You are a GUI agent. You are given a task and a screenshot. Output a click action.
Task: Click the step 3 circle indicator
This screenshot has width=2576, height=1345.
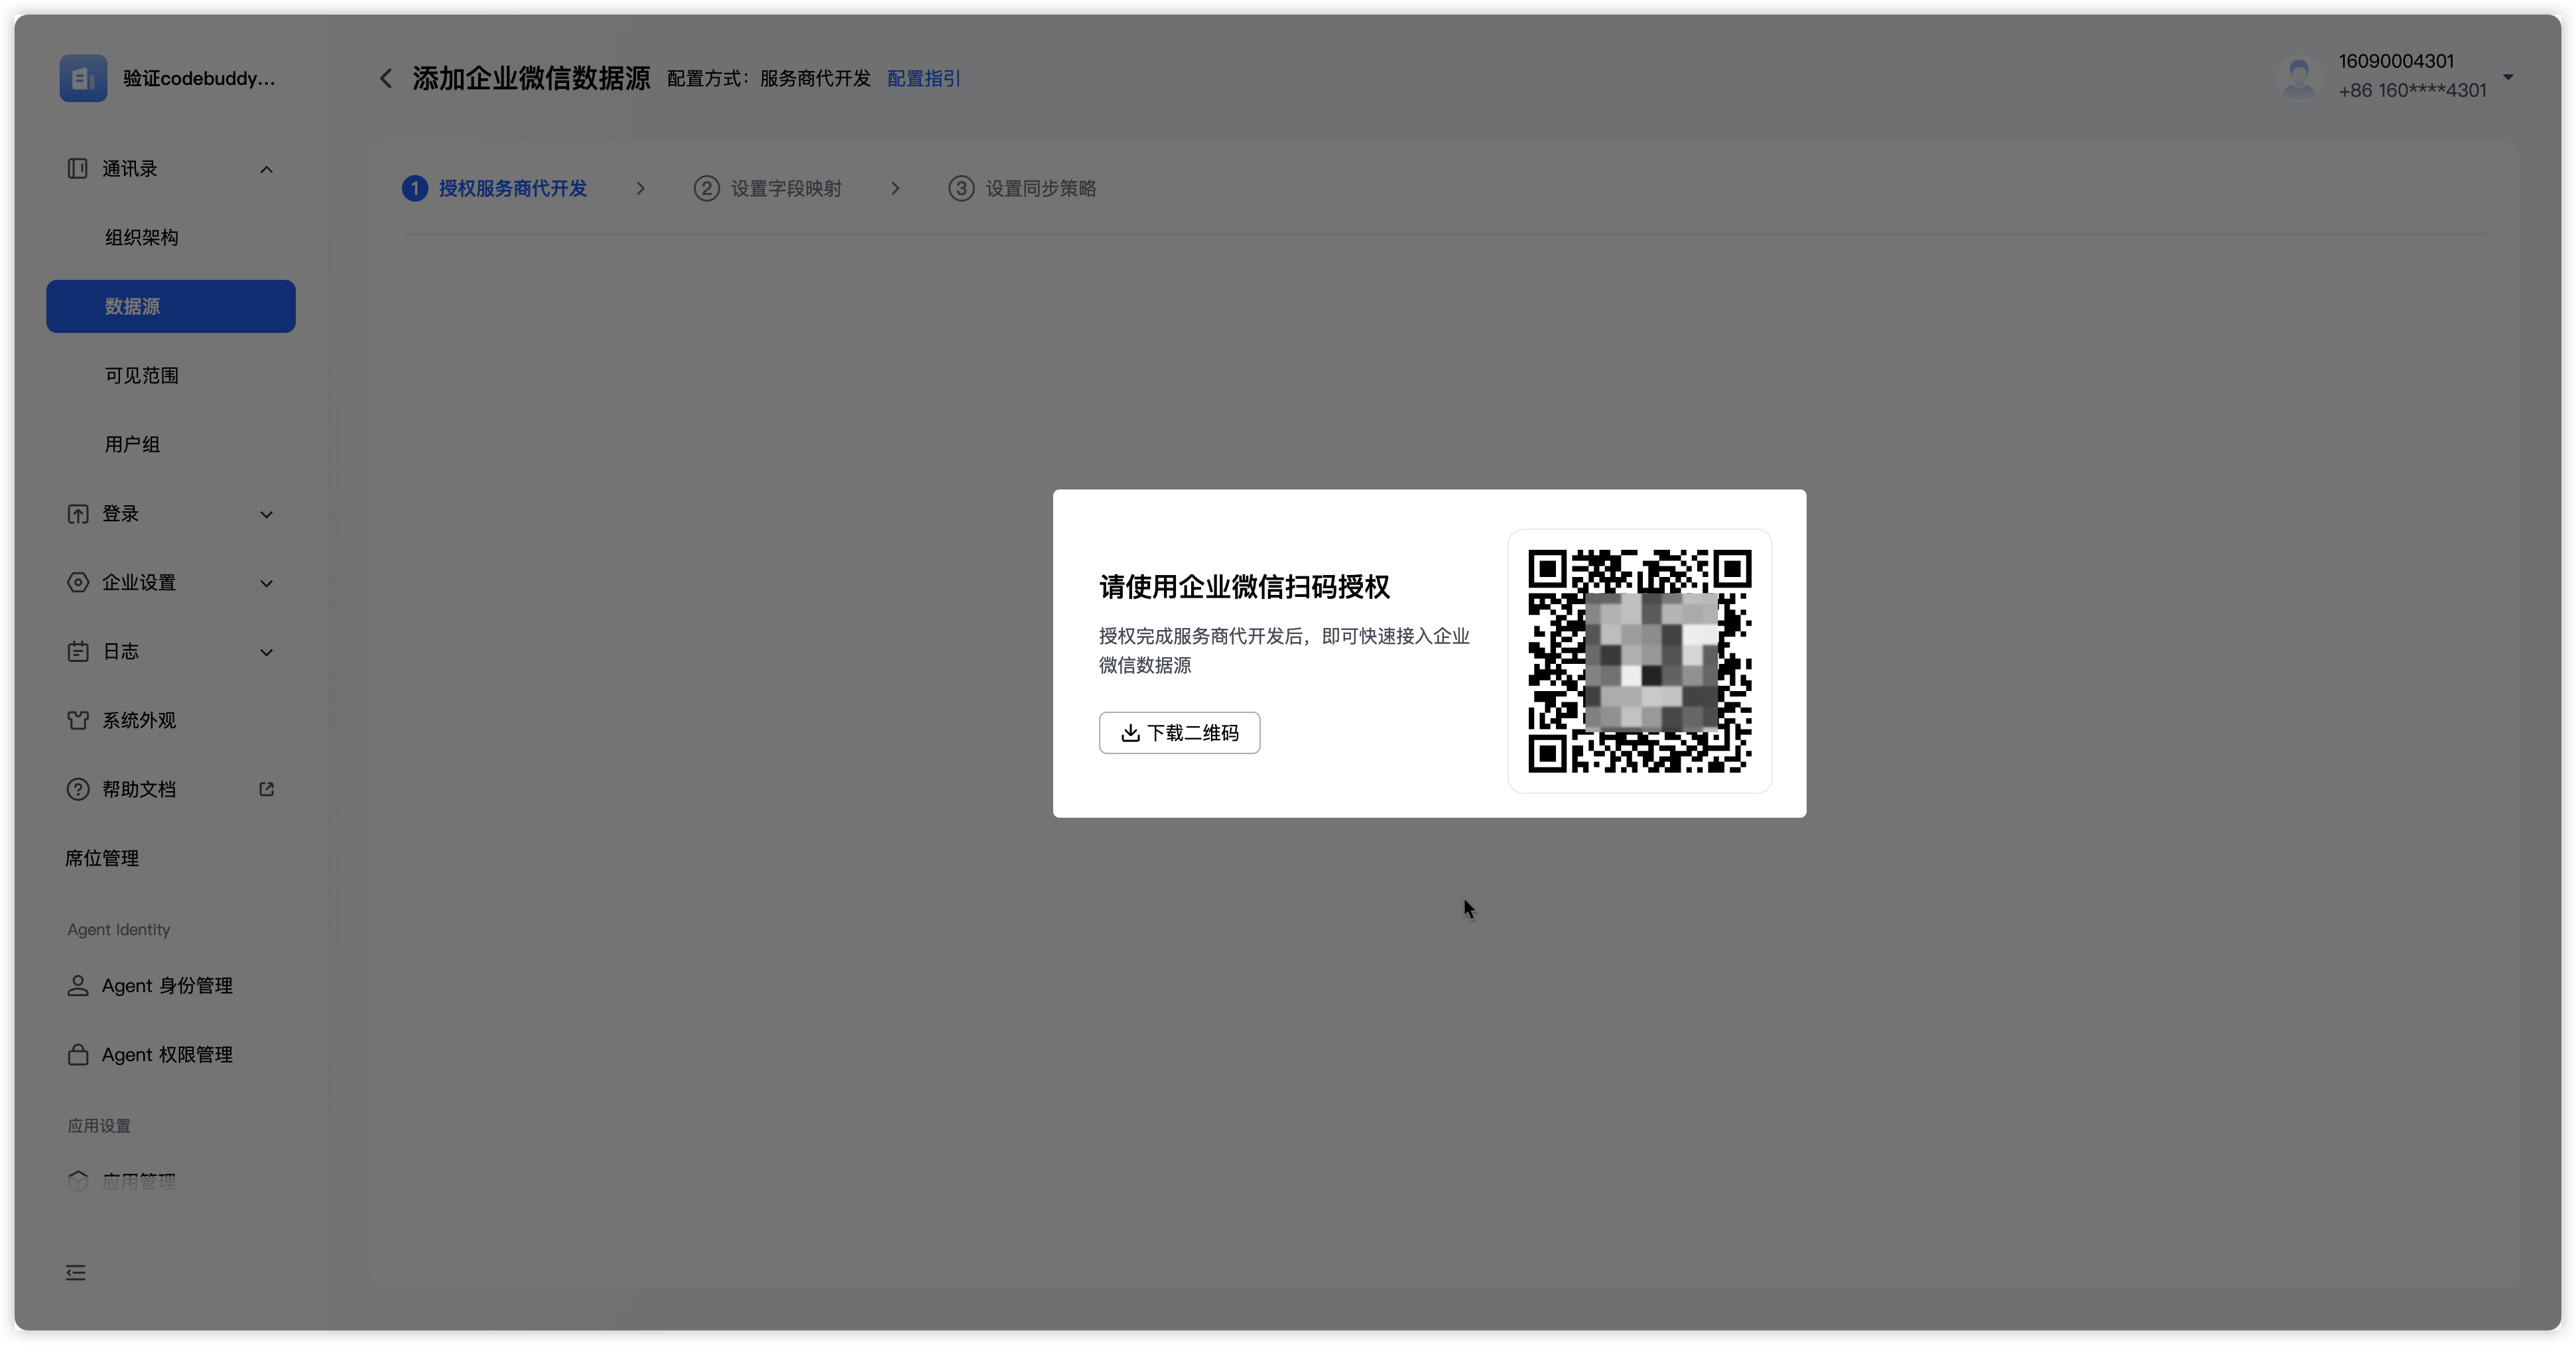[961, 189]
